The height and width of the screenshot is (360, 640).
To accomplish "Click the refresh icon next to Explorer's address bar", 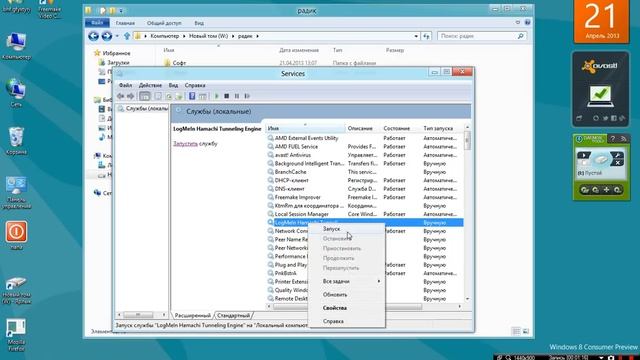I will (x=427, y=36).
